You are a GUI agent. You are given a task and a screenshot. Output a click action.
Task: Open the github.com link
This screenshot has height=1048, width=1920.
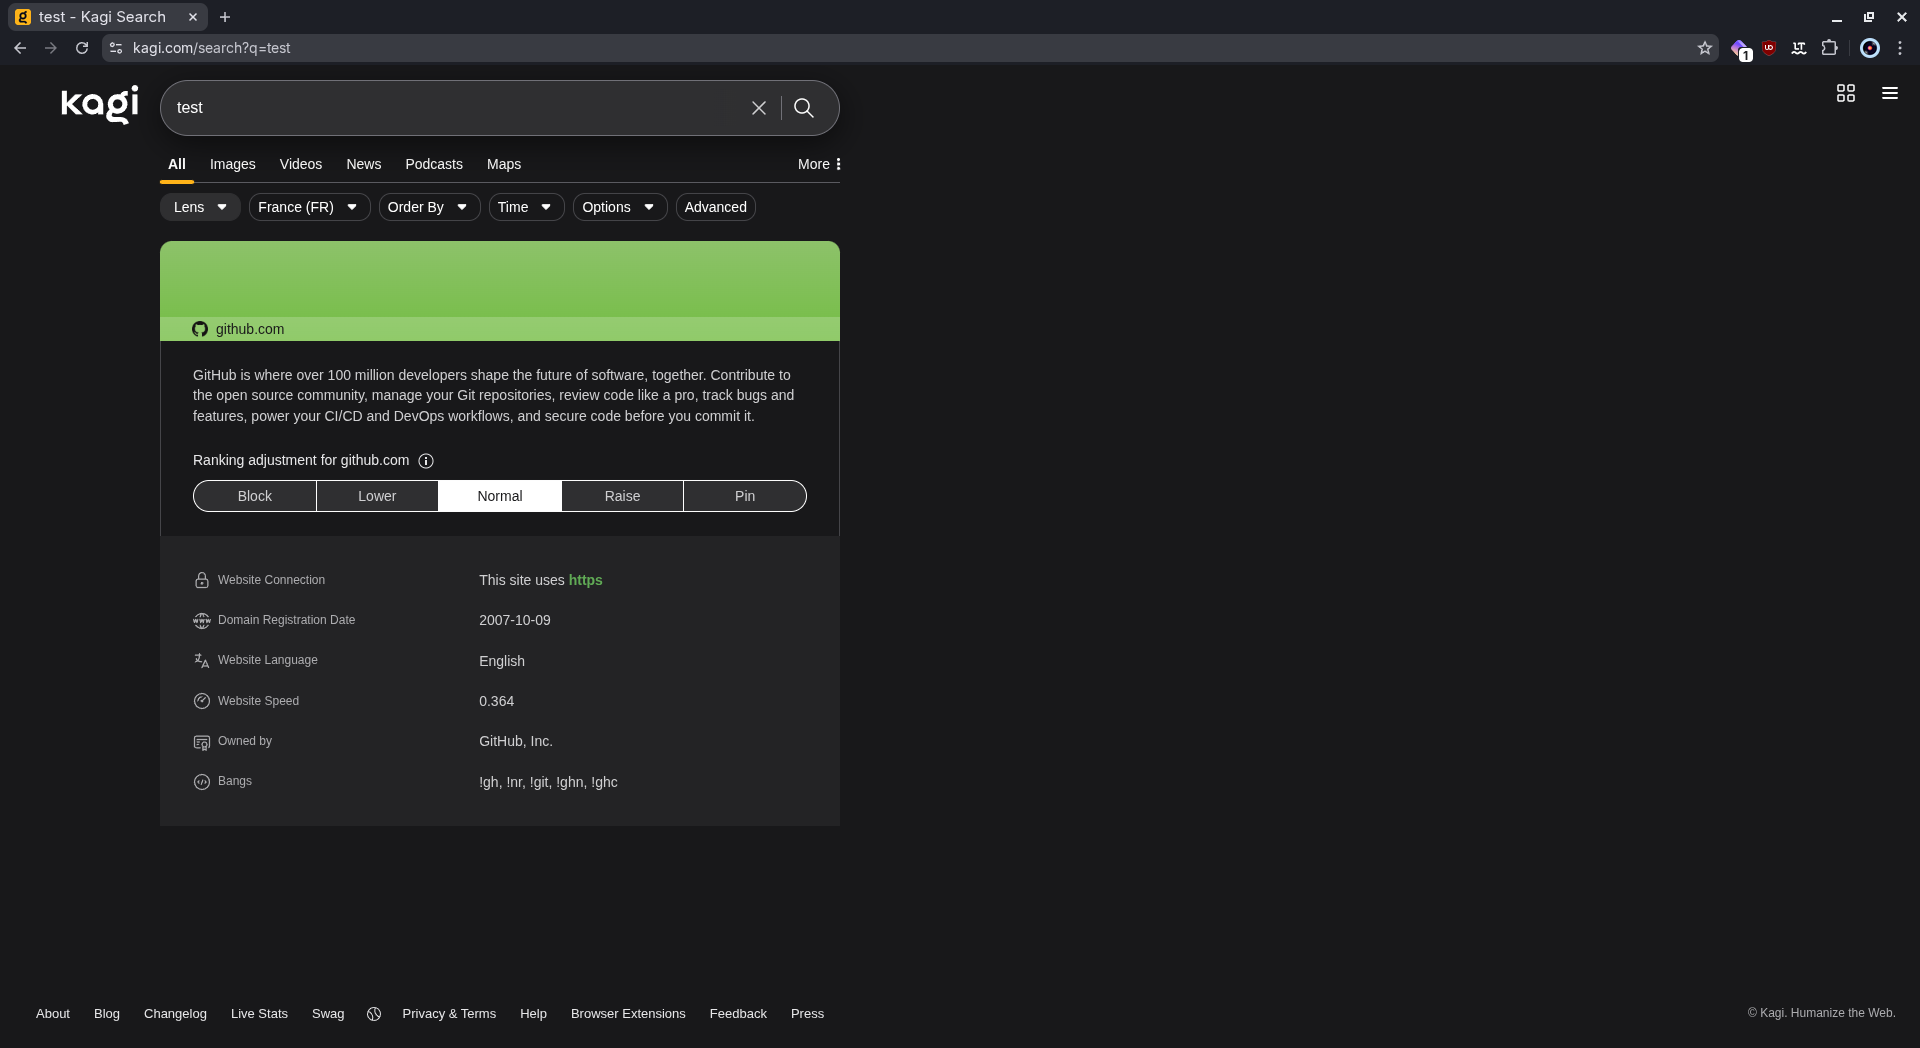(x=250, y=329)
